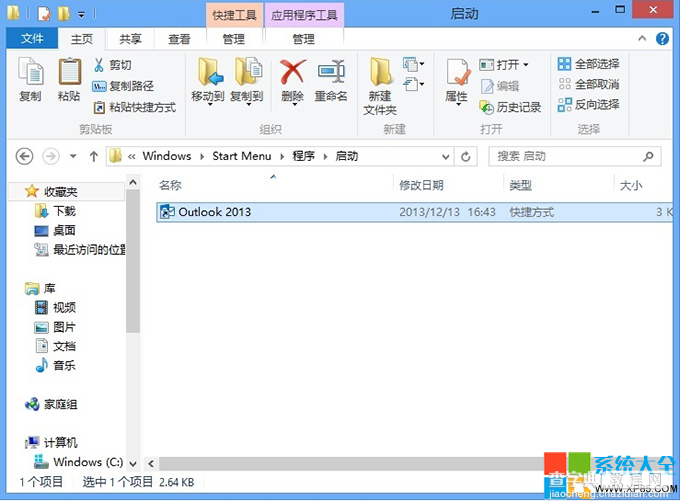Screen dimensions: 680x501
Task: Collapse the ribbon with the chevron
Action: (x=642, y=39)
